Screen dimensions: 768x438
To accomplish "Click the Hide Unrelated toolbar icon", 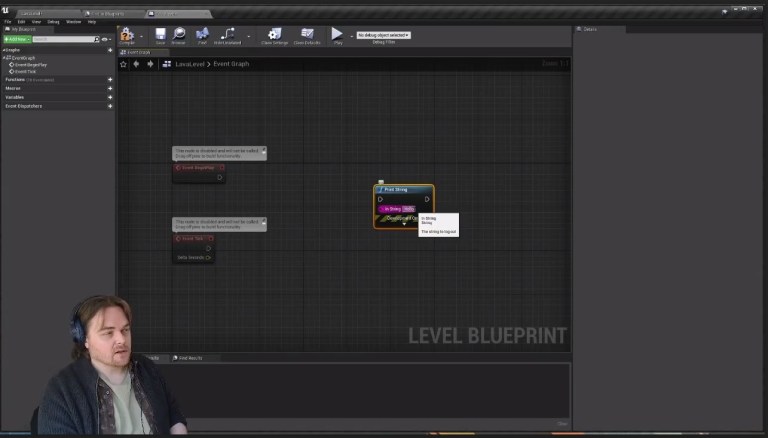I will 227,34.
